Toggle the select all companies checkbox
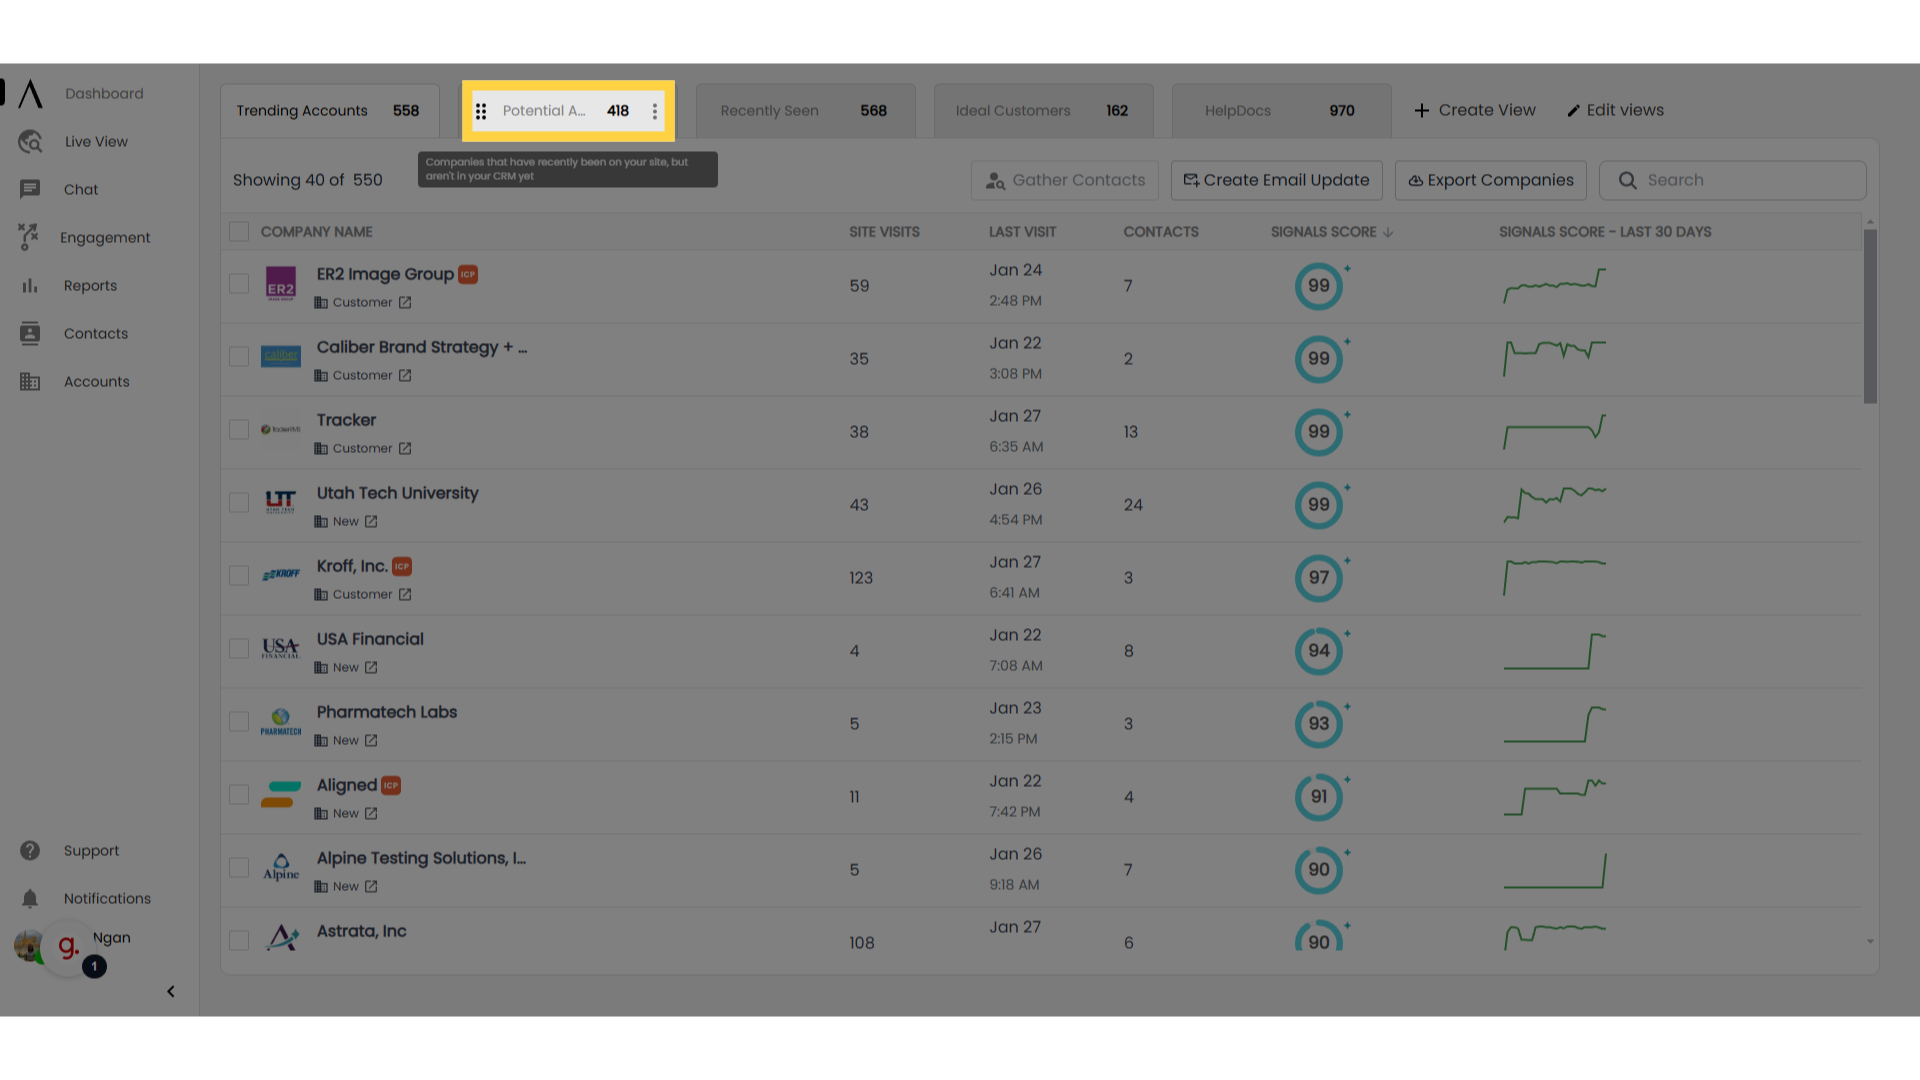The height and width of the screenshot is (1080, 1920). coord(239,232)
